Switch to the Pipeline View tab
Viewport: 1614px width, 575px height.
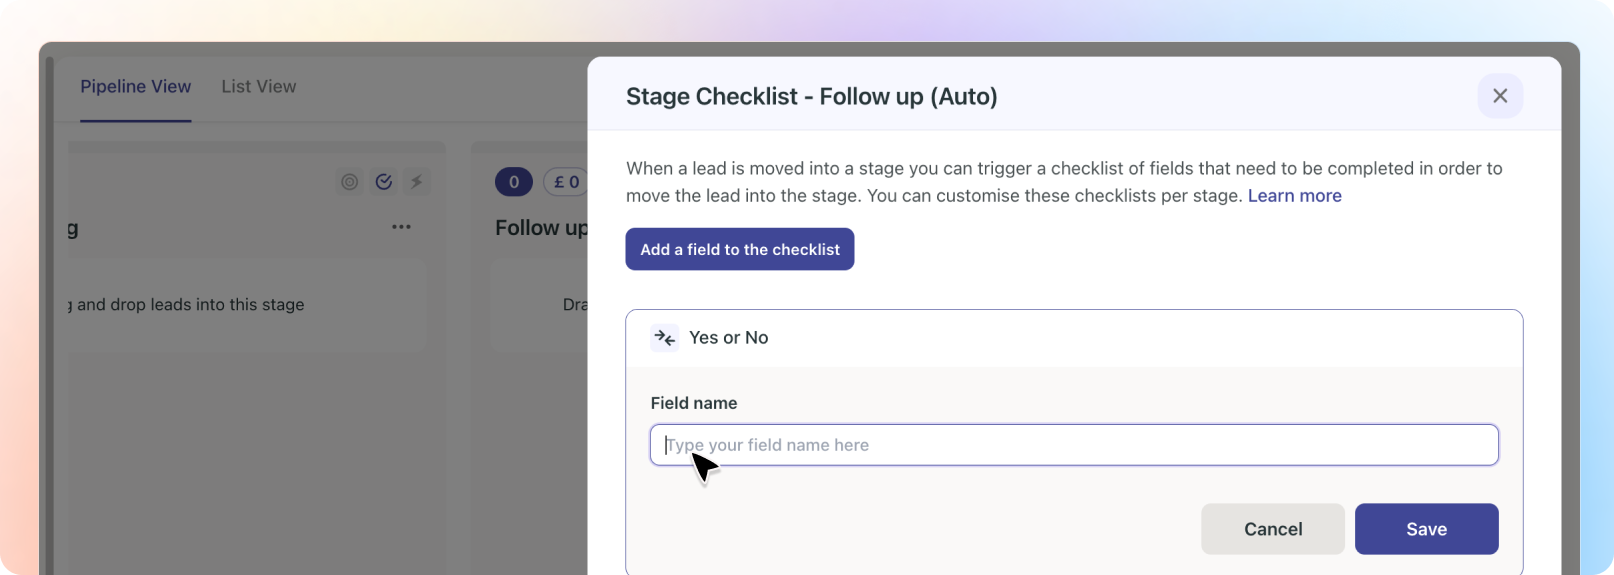tap(135, 87)
